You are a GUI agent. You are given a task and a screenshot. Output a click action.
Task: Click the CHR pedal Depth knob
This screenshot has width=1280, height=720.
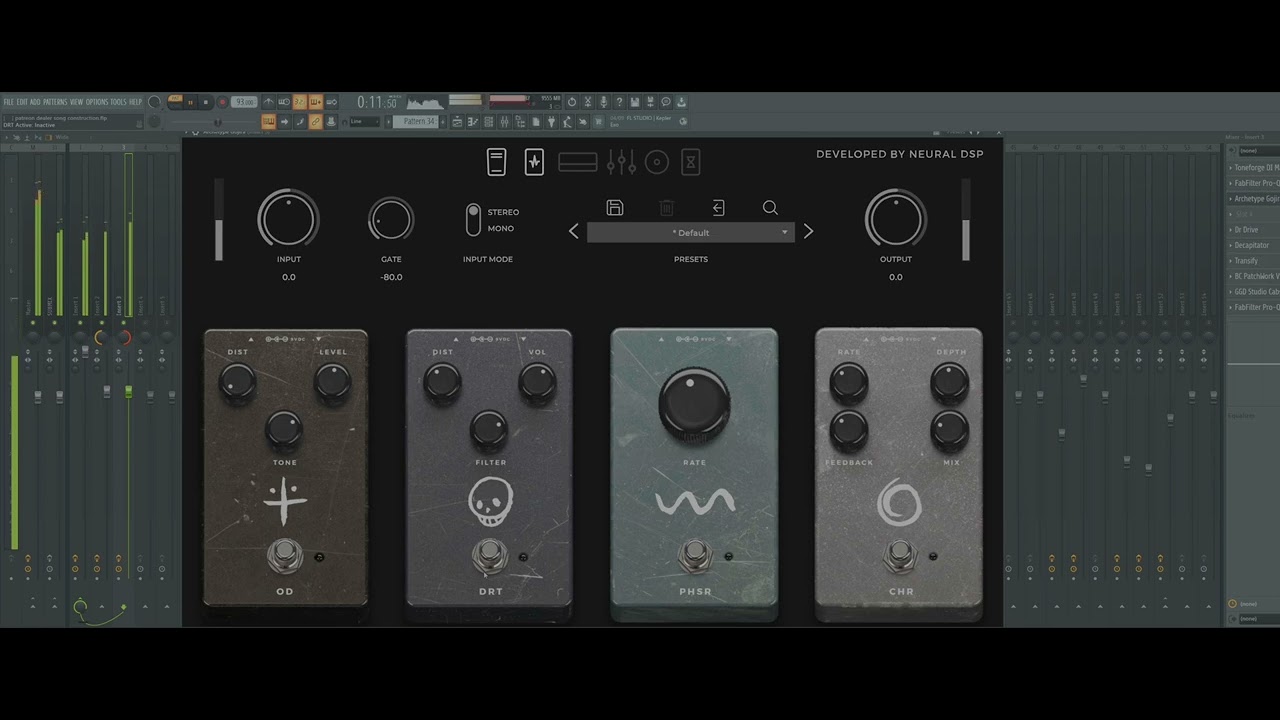[x=950, y=384]
